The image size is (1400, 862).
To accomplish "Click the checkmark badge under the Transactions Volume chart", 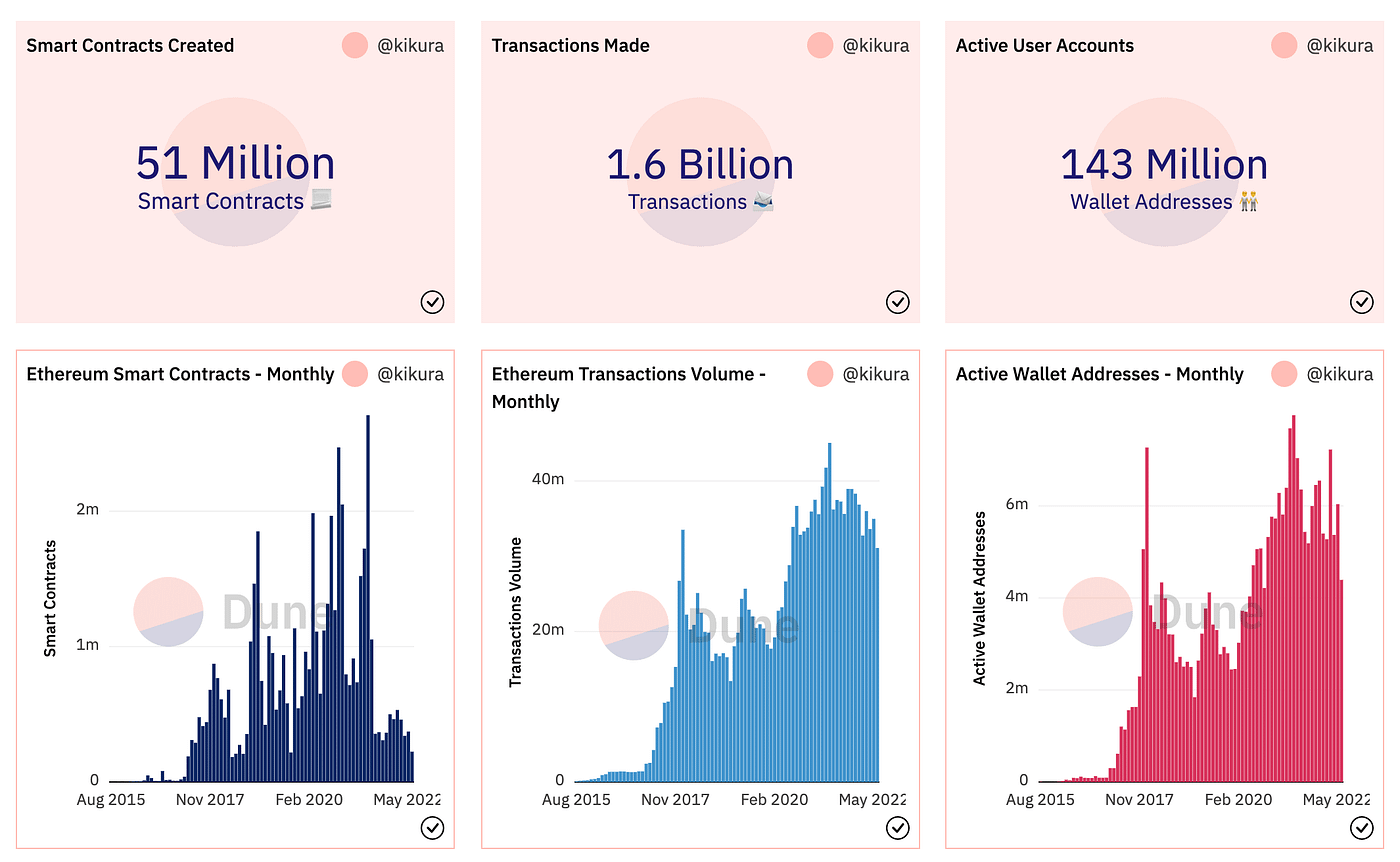I will [897, 829].
